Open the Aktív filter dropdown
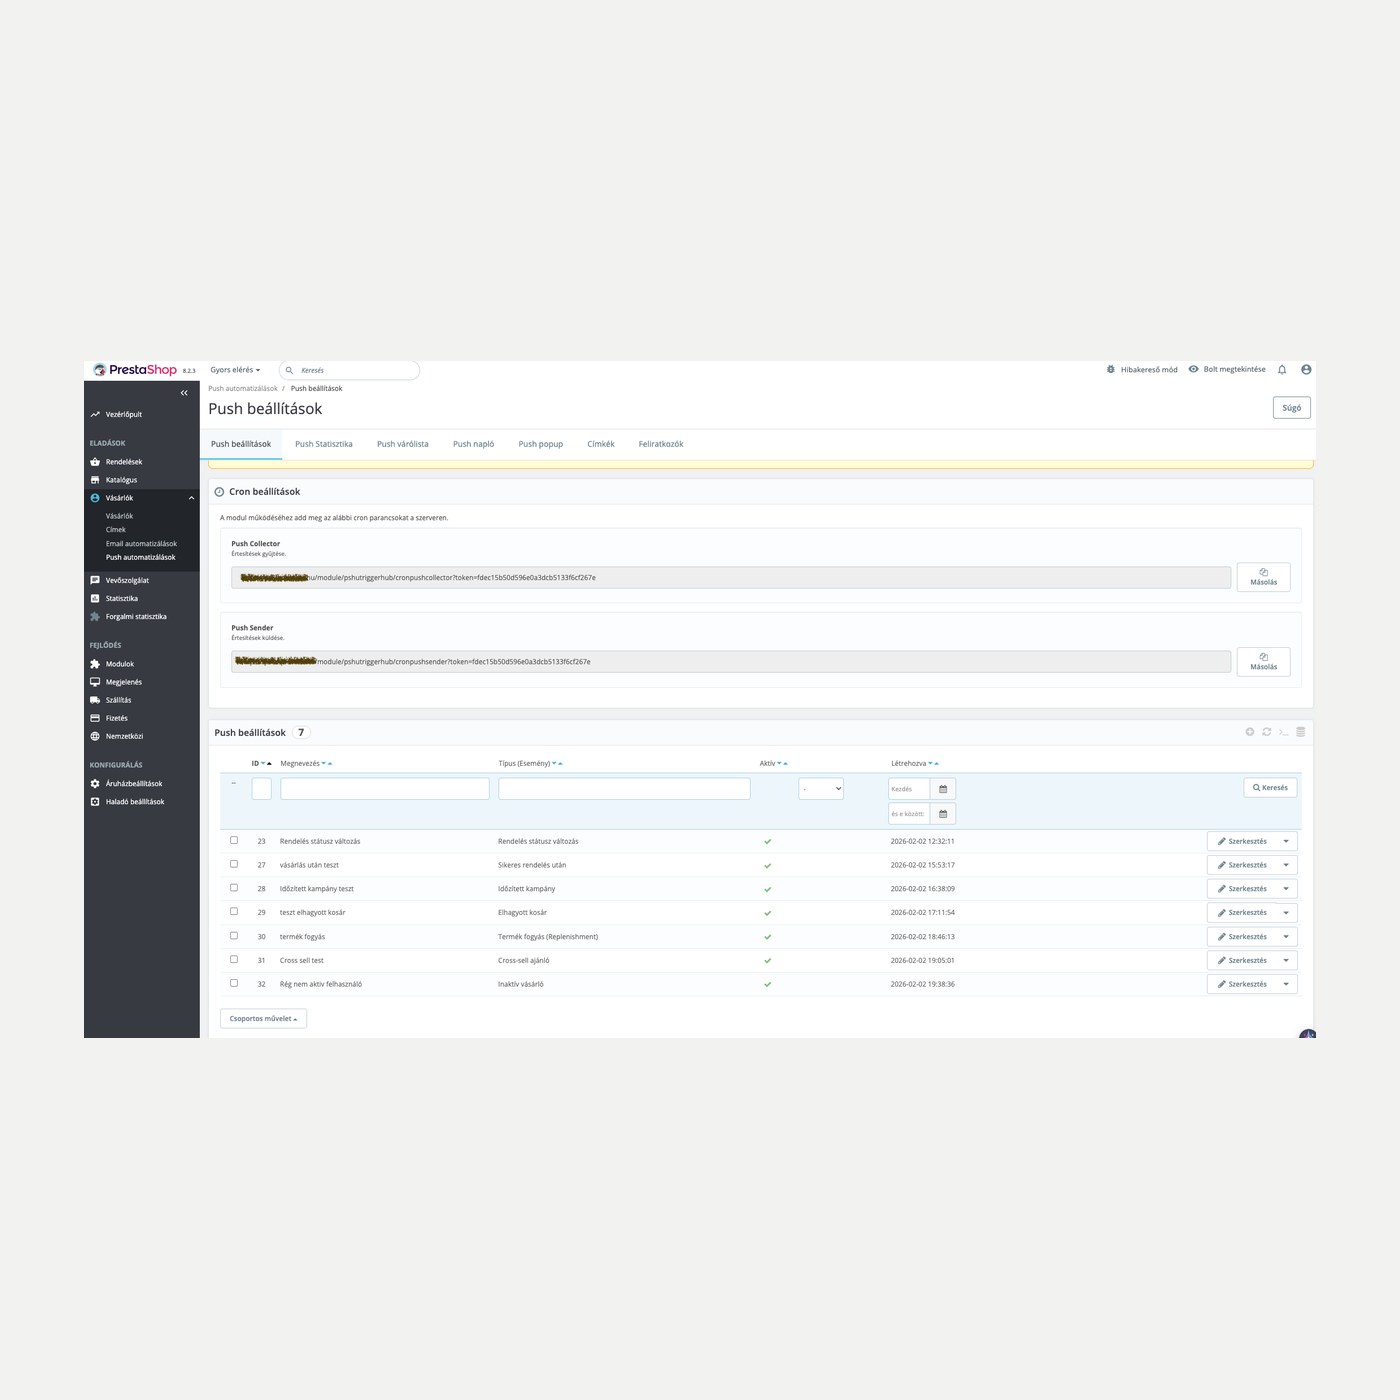Screen dimensions: 1400x1400 (821, 789)
